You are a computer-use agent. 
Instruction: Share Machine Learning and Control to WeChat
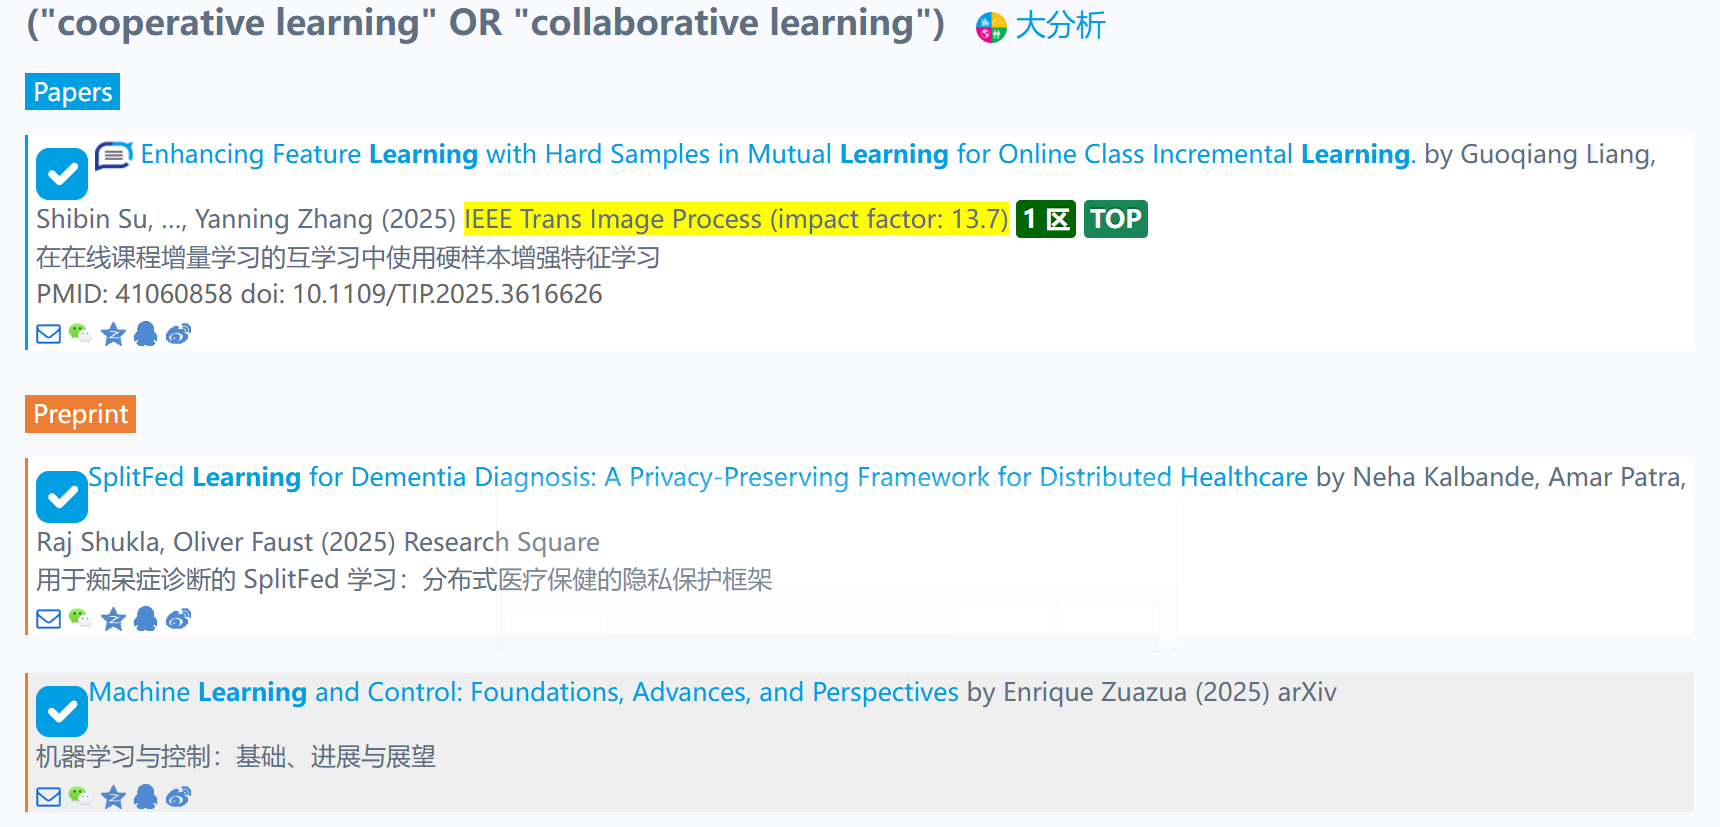80,797
